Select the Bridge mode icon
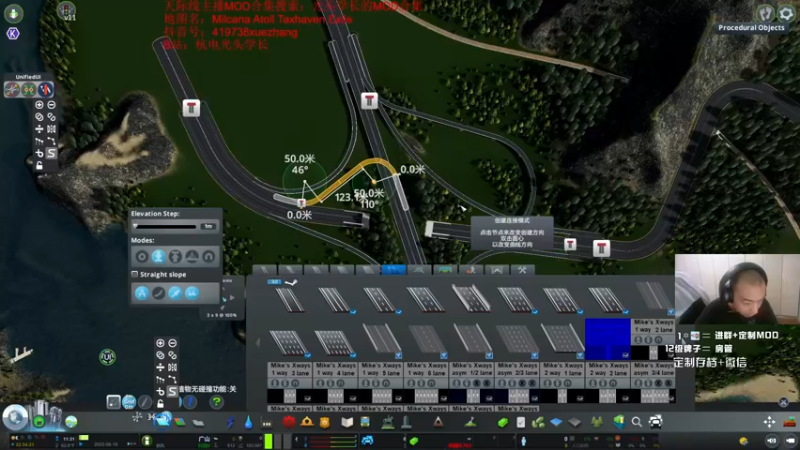Viewport: 800px width, 450px height. pyautogui.click(x=192, y=256)
